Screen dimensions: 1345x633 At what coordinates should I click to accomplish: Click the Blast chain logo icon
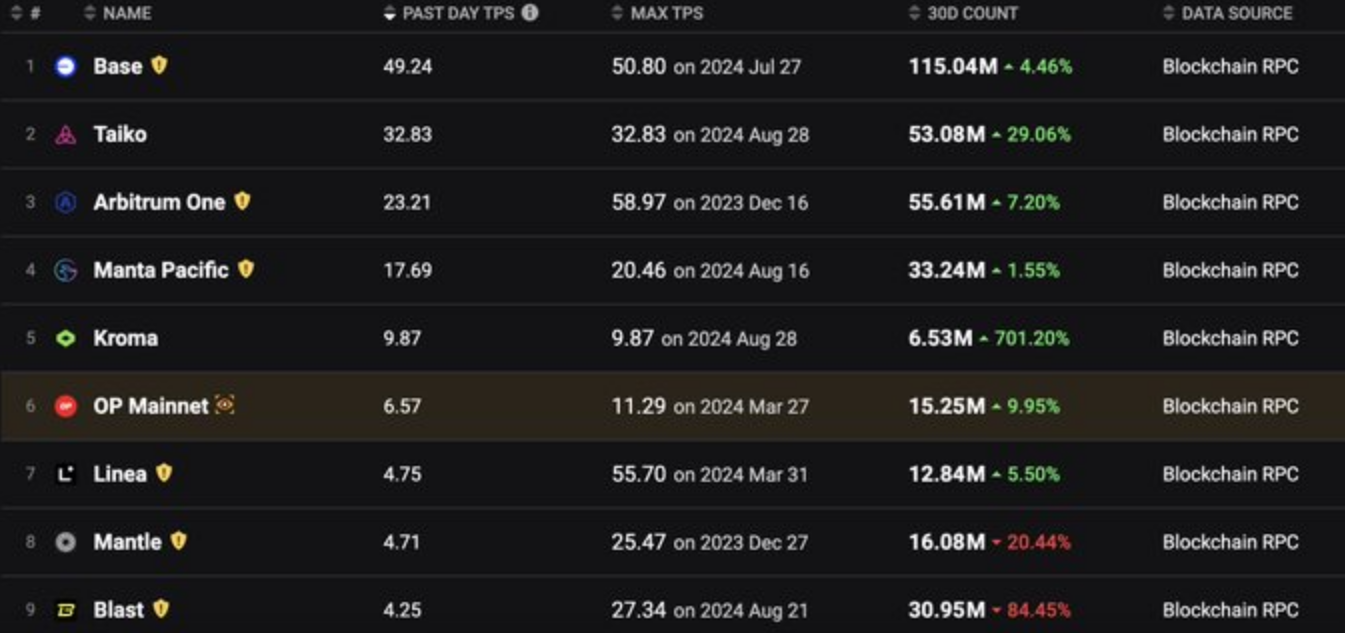[66, 610]
